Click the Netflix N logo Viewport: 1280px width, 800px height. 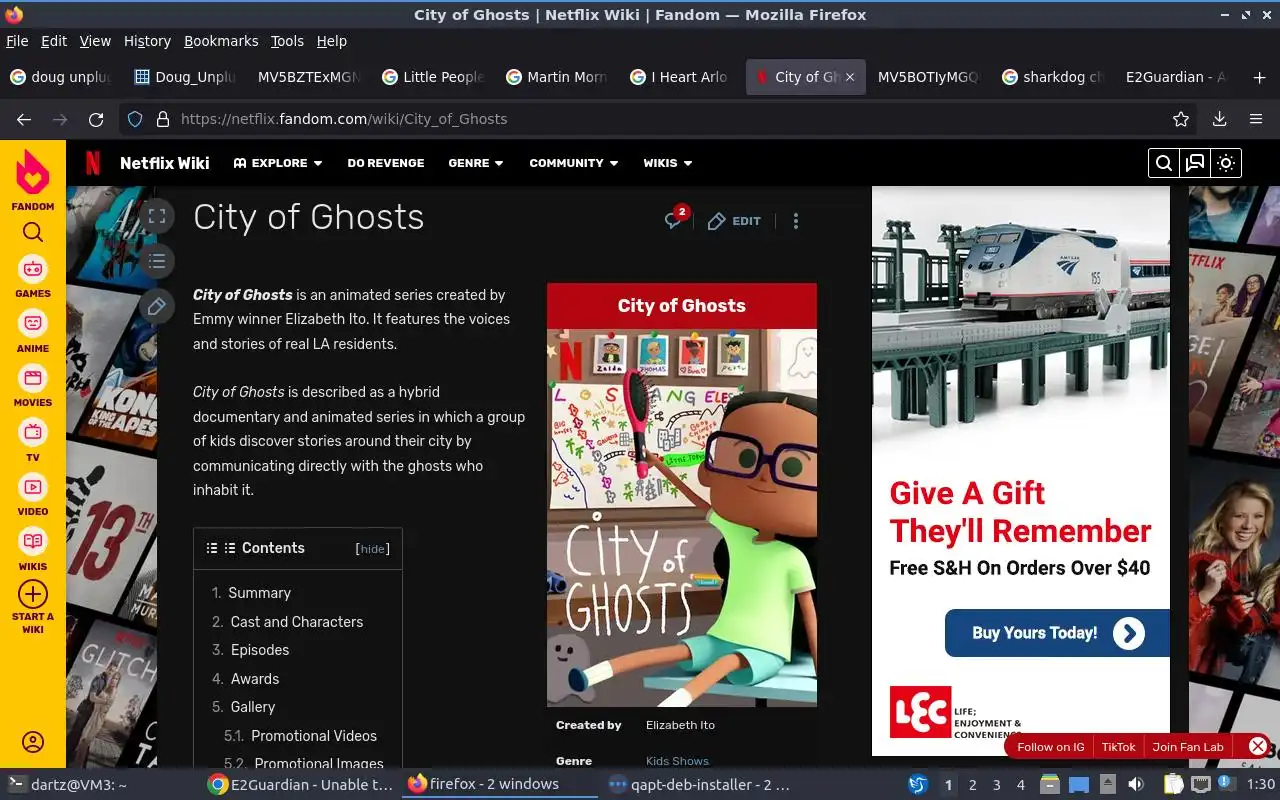coord(92,163)
